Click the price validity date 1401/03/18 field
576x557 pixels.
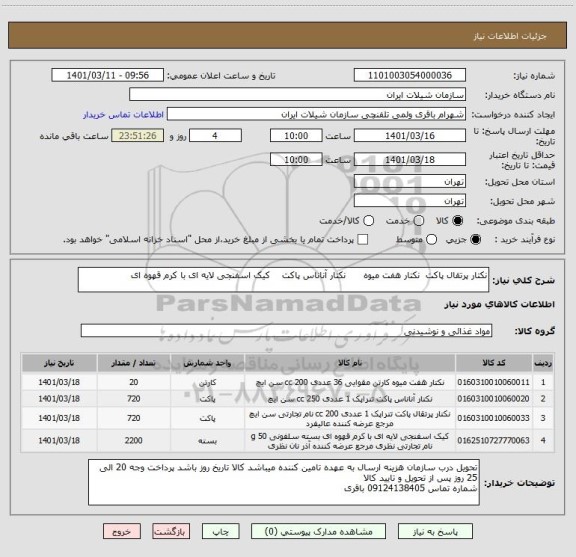[410, 159]
